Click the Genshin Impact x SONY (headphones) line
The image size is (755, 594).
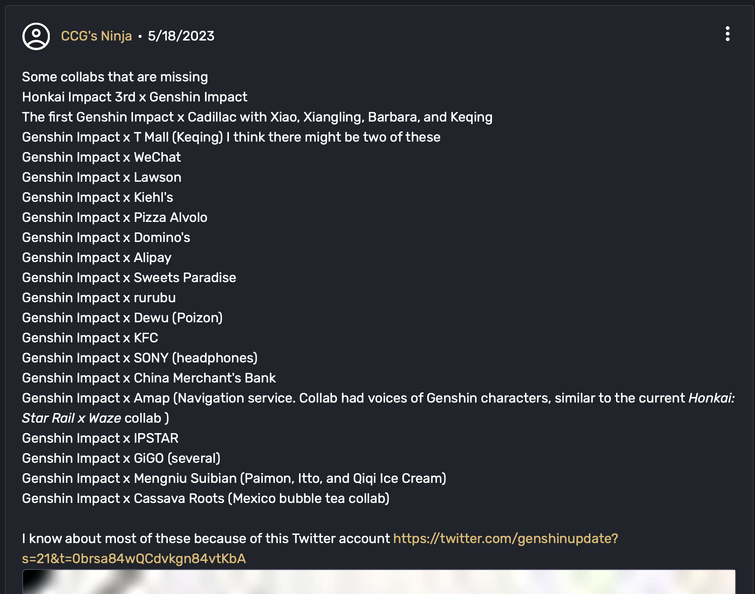[140, 358]
